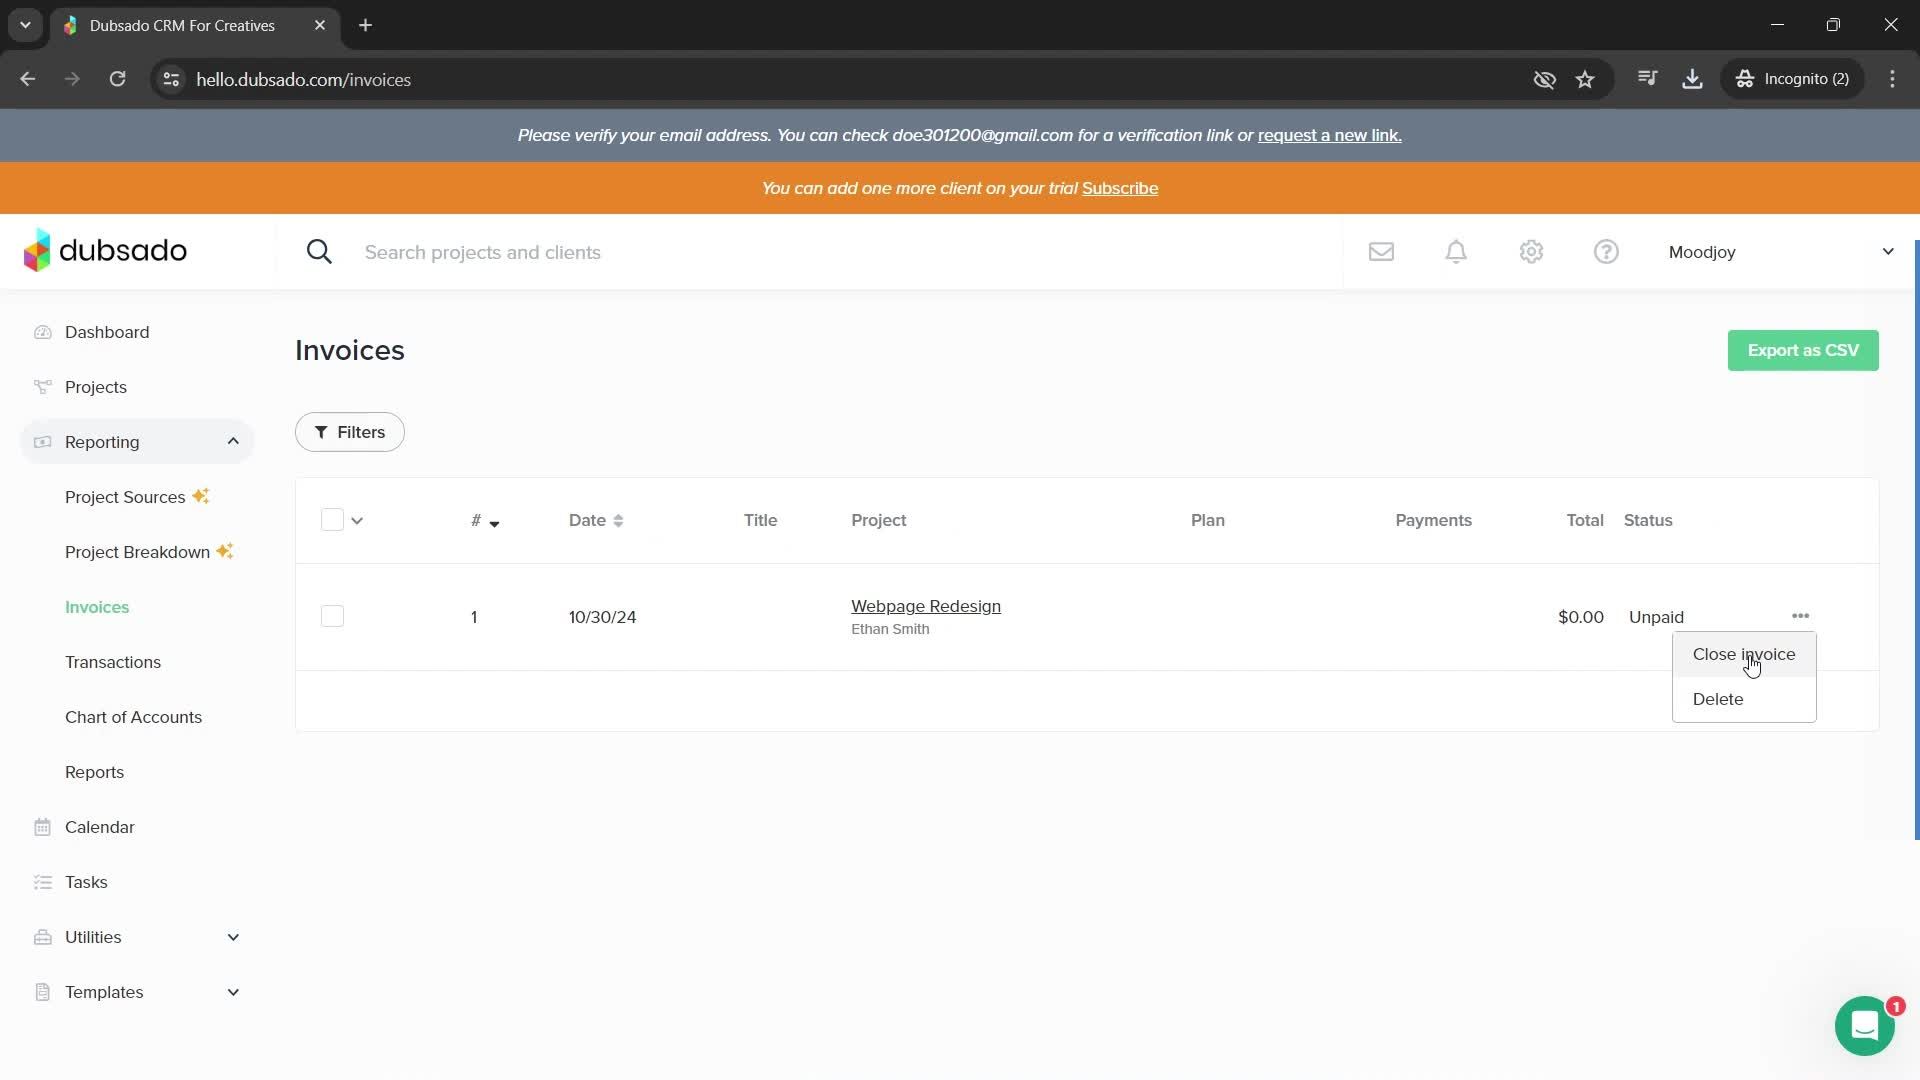Reload the page in browser
Image resolution: width=1920 pixels, height=1080 pixels.
117,79
